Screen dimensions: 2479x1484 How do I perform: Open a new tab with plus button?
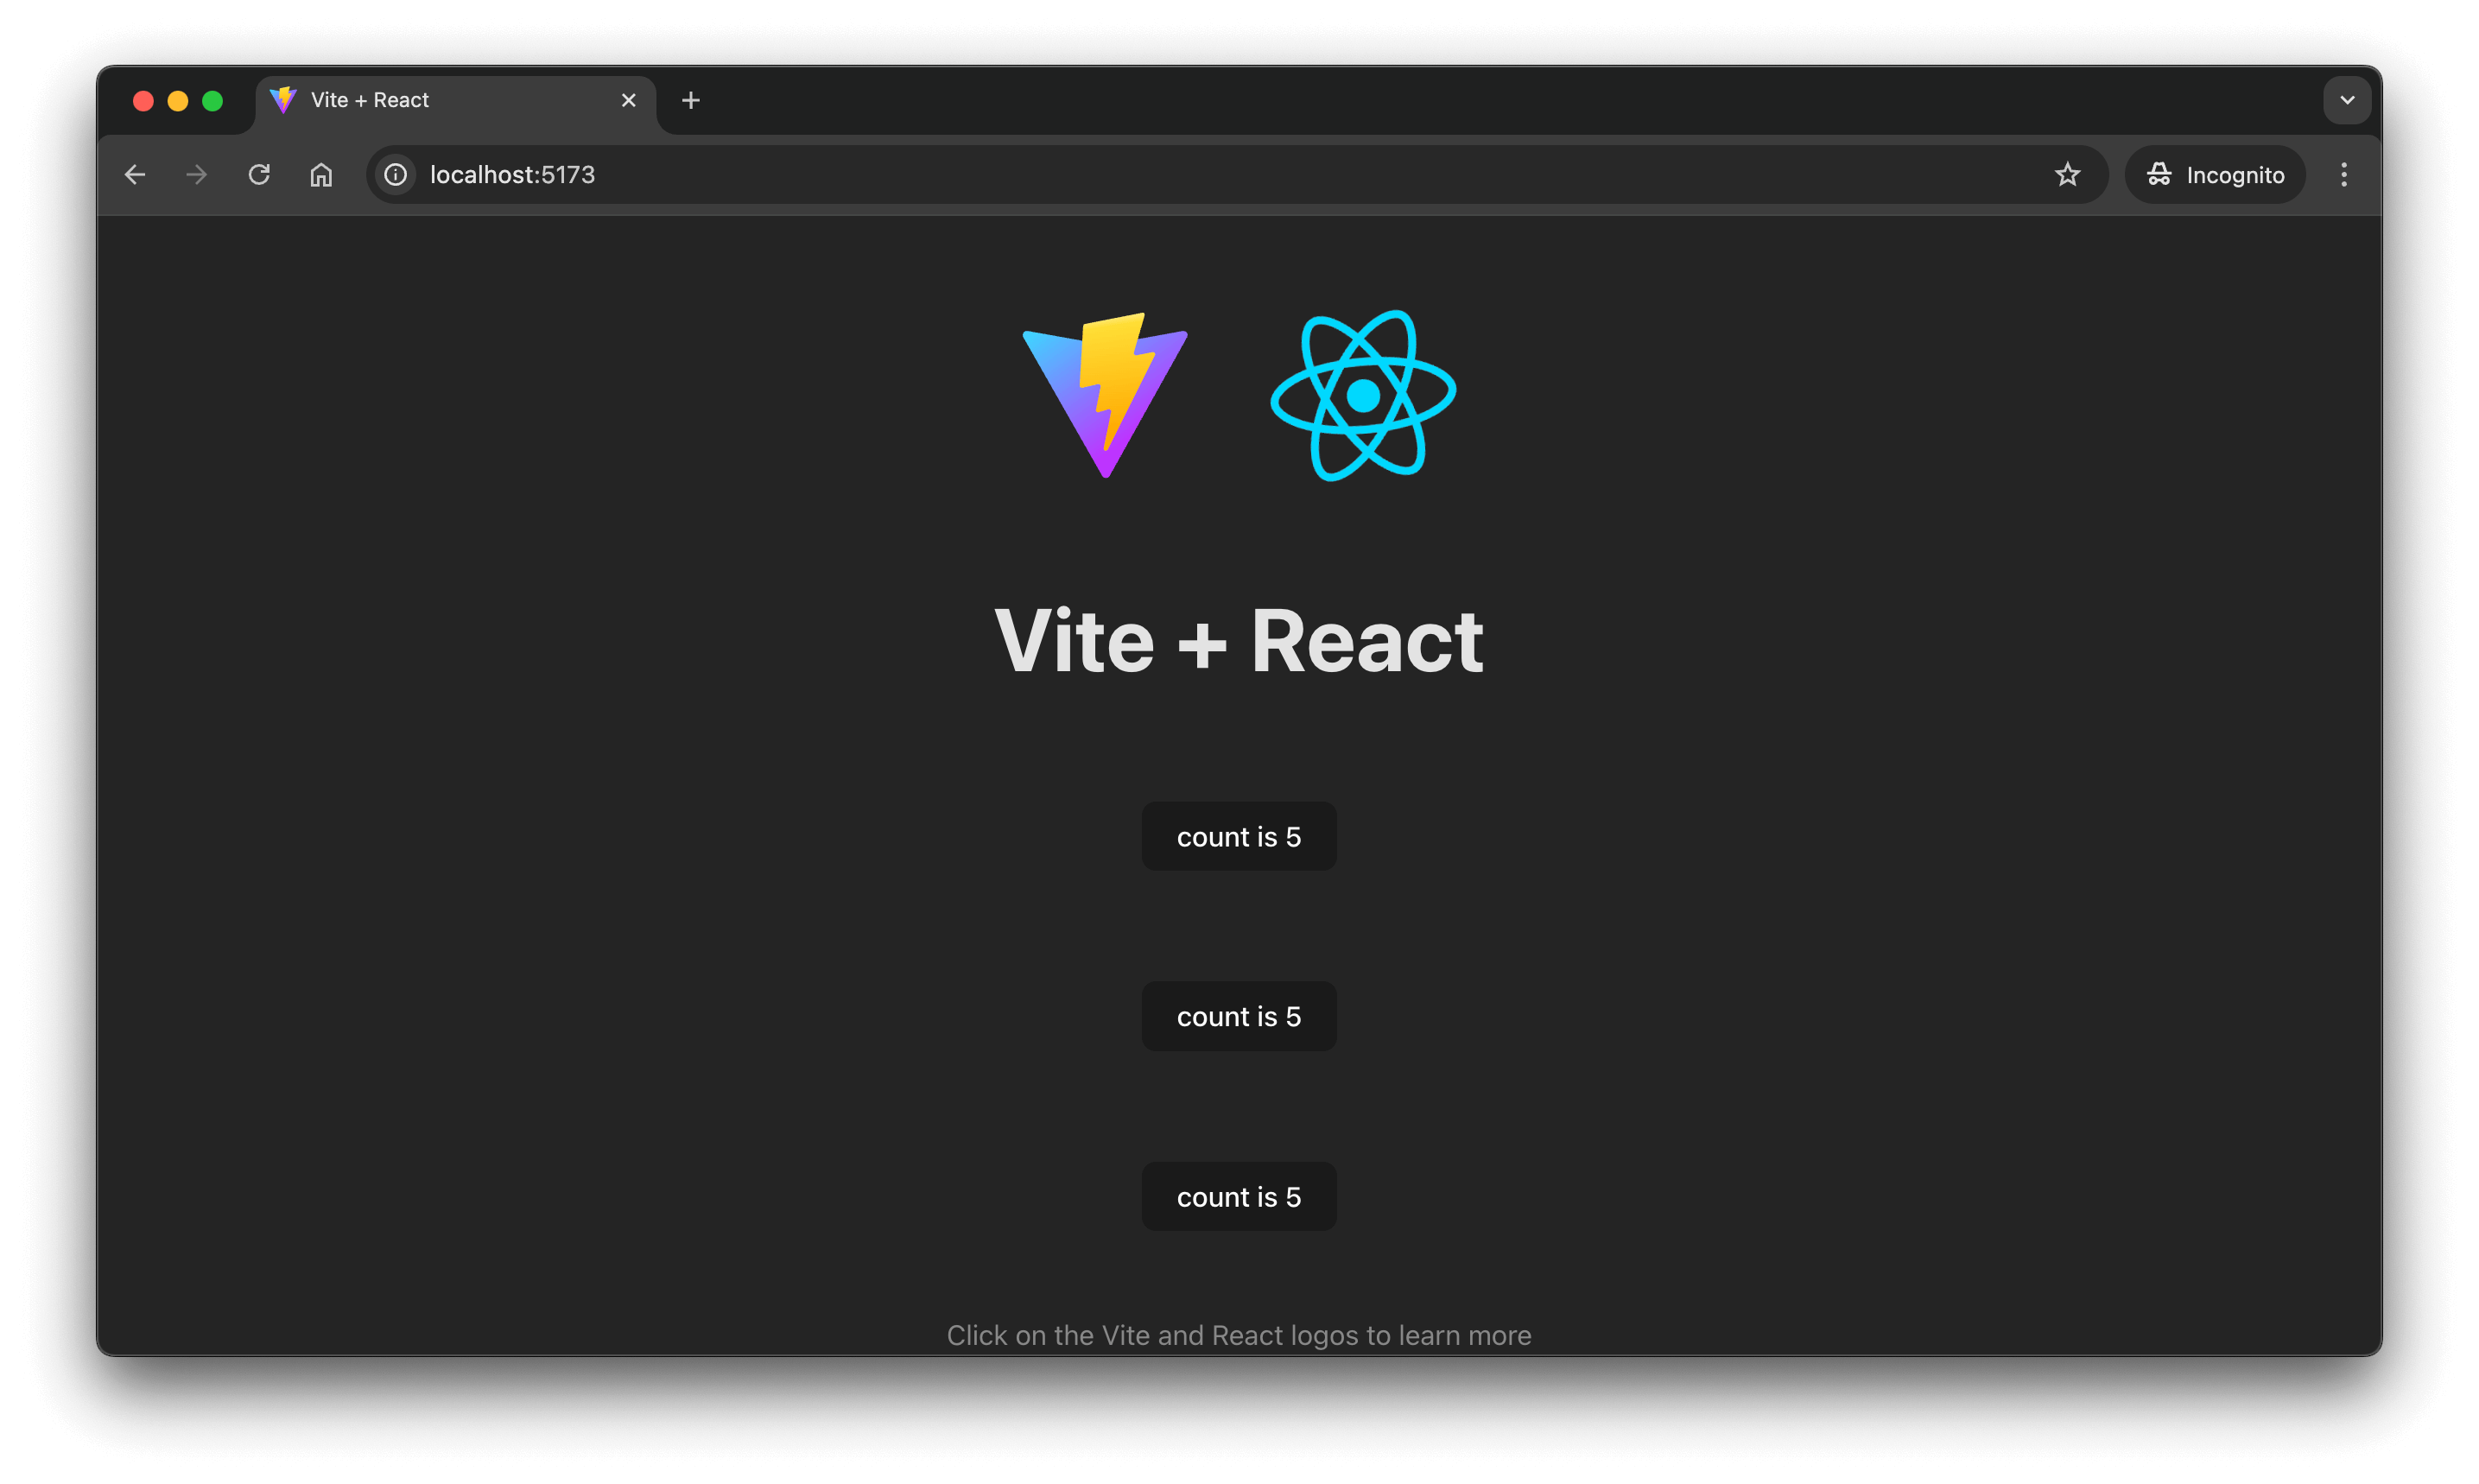[x=690, y=100]
